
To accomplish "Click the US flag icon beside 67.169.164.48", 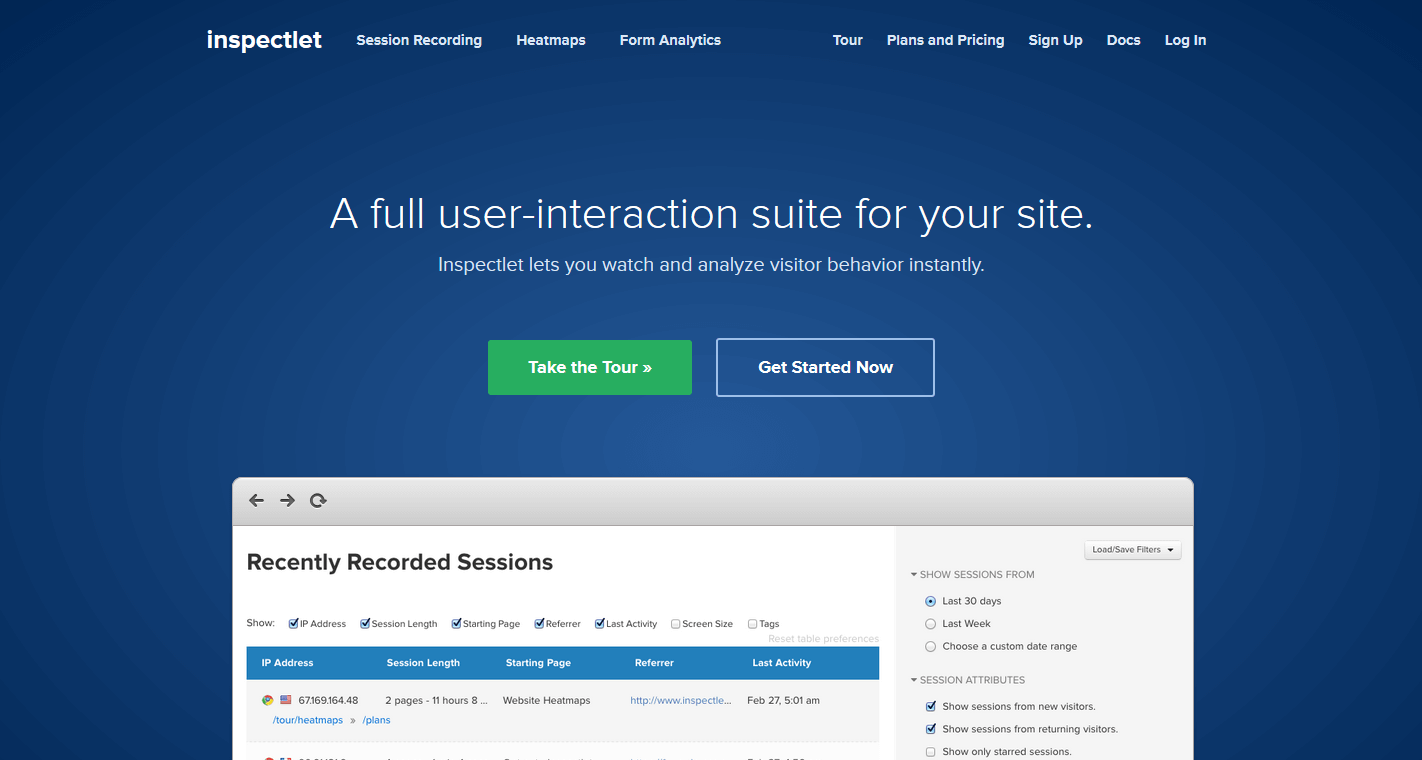I will [x=286, y=700].
